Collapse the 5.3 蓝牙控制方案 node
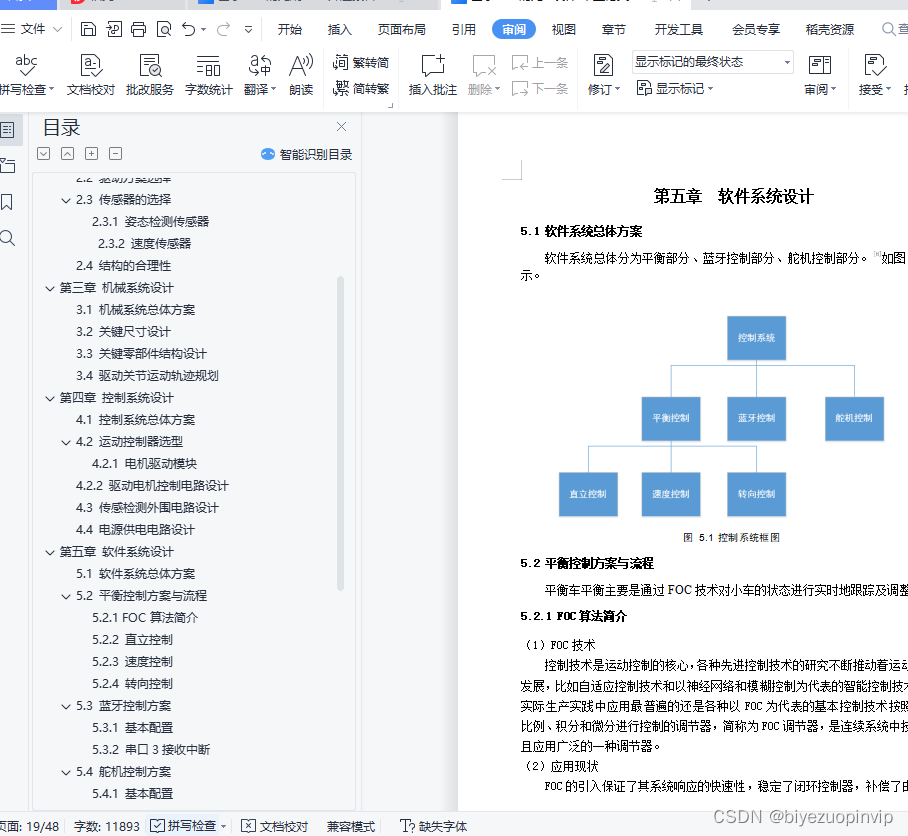Screen dimensions: 908x836 (66, 706)
